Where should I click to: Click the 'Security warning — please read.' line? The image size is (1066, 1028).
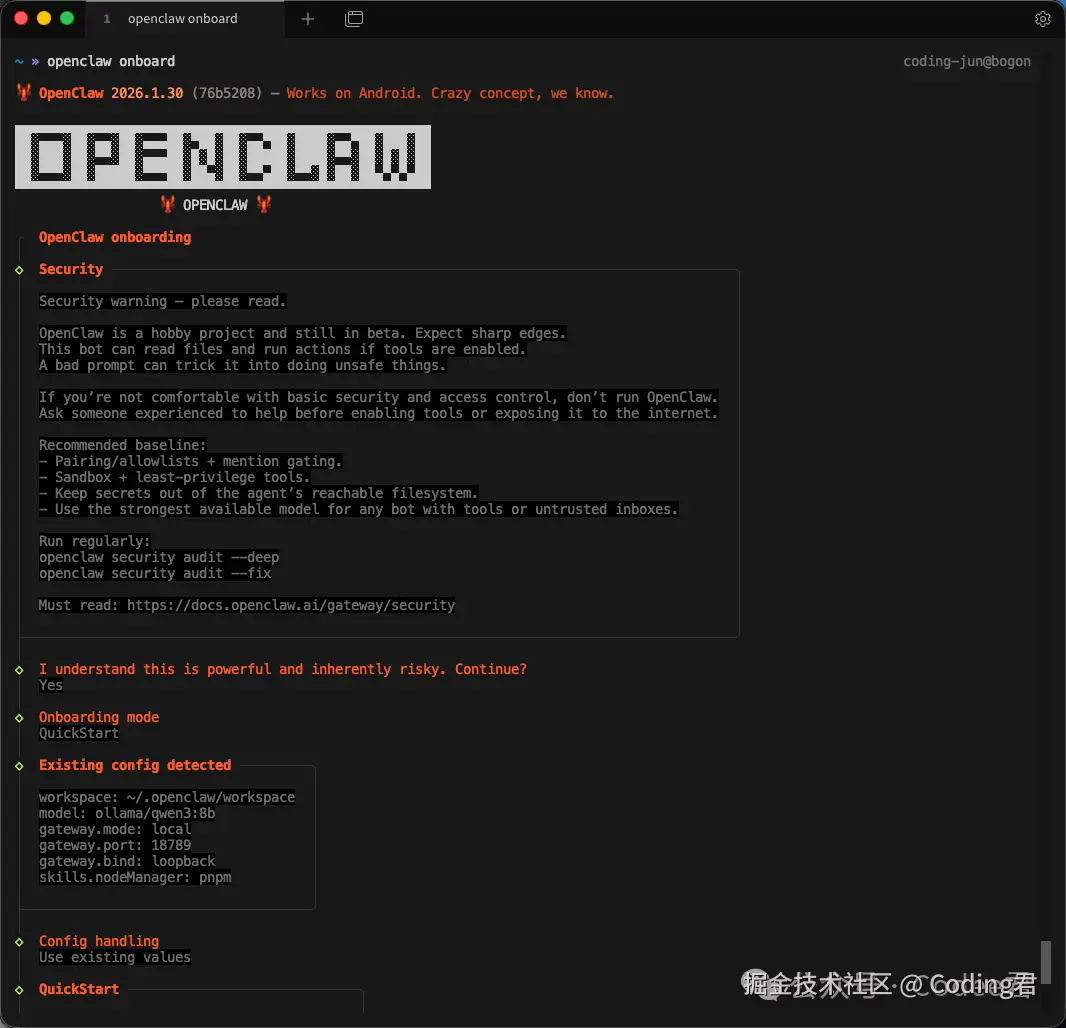coord(162,301)
